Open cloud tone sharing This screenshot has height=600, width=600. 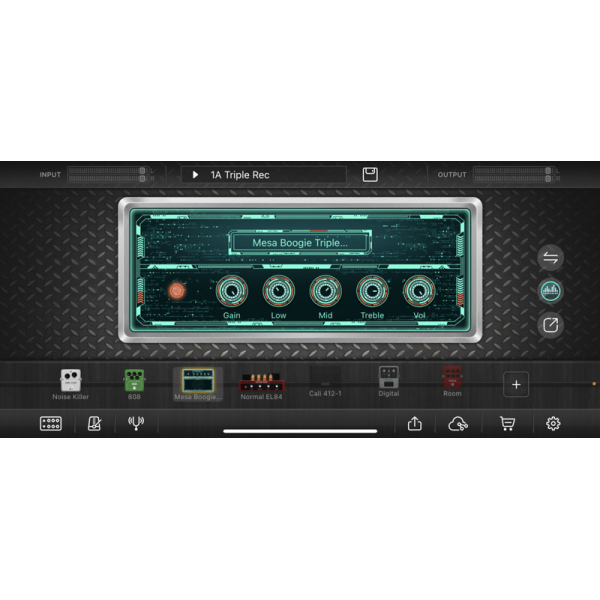(459, 424)
